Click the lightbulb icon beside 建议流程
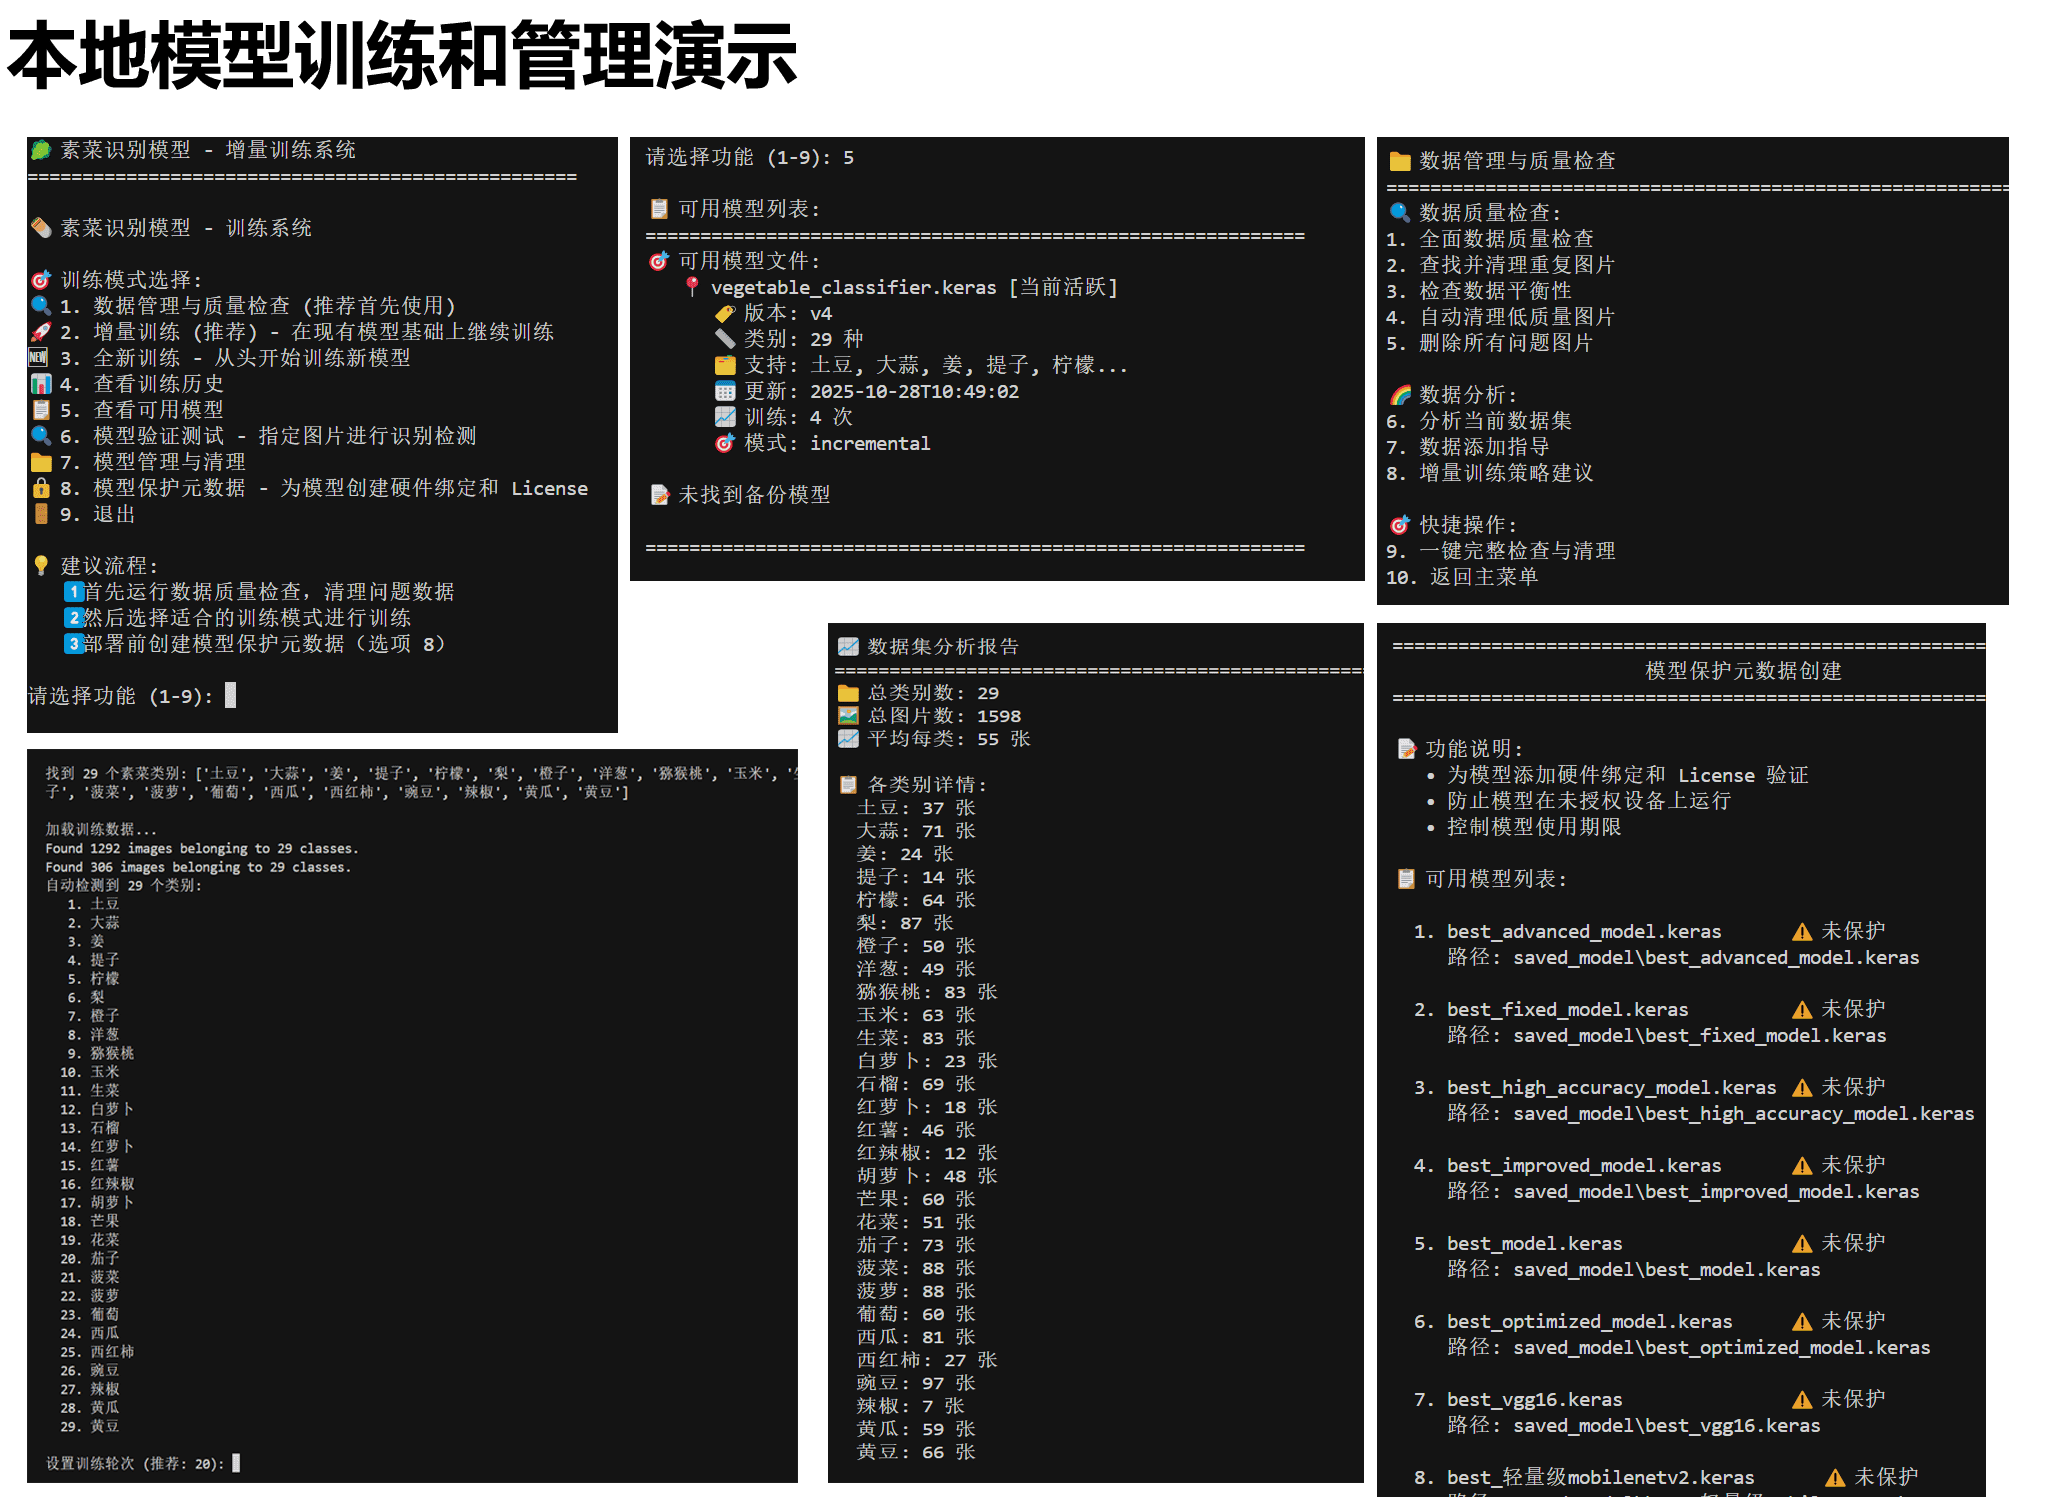This screenshot has height=1497, width=2062. coord(41,566)
